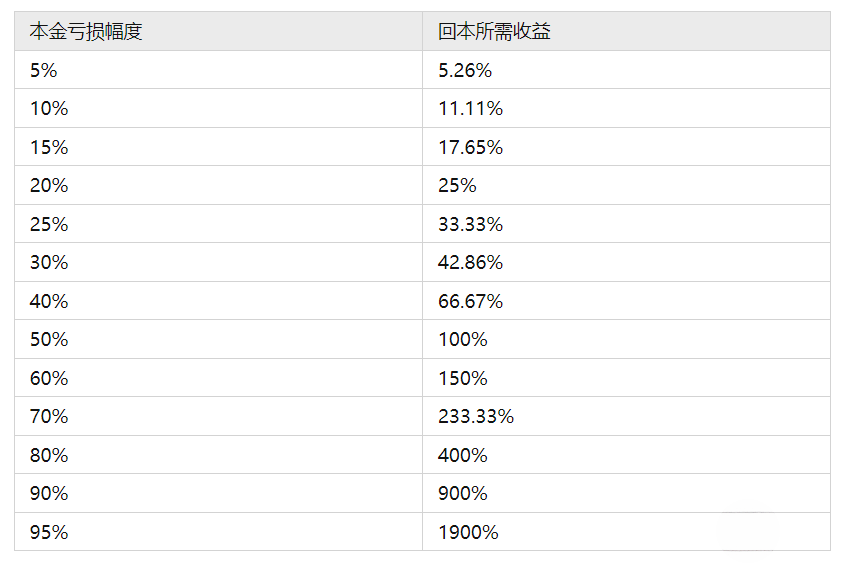Screen dimensions: 847x565
Task: Click the 33.33% return cell
Action: (470, 224)
